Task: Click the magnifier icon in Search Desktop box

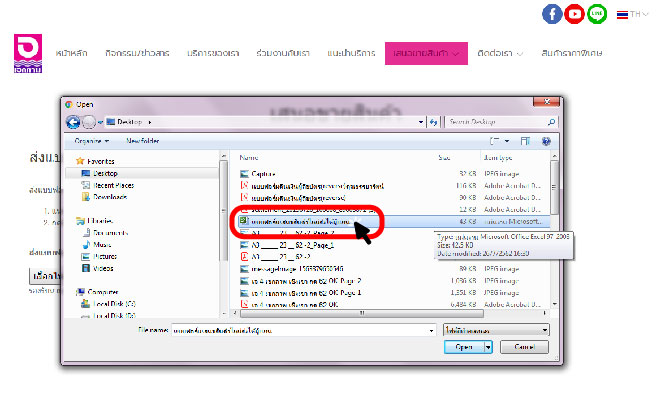Action: [x=551, y=122]
